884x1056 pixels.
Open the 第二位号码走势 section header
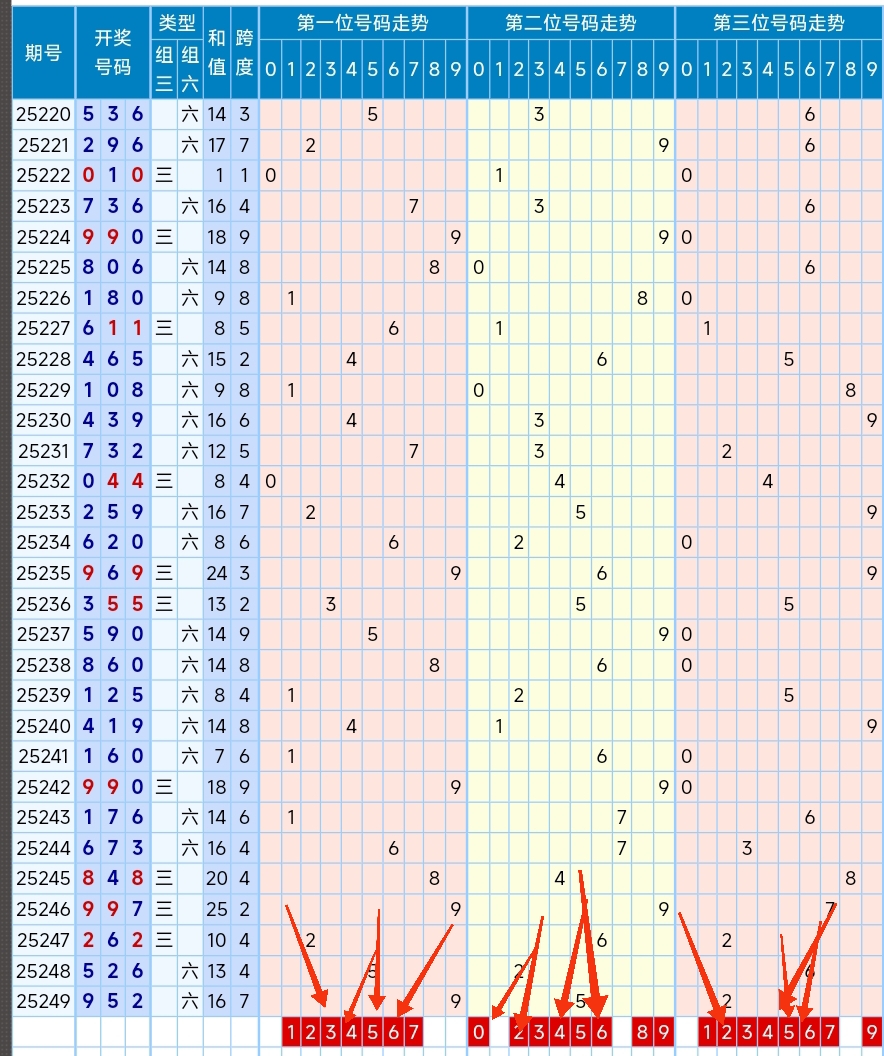571,23
